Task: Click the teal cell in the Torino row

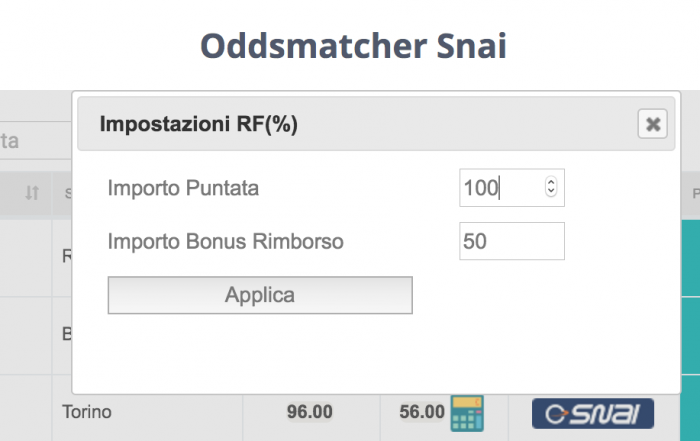Action: pyautogui.click(x=690, y=408)
